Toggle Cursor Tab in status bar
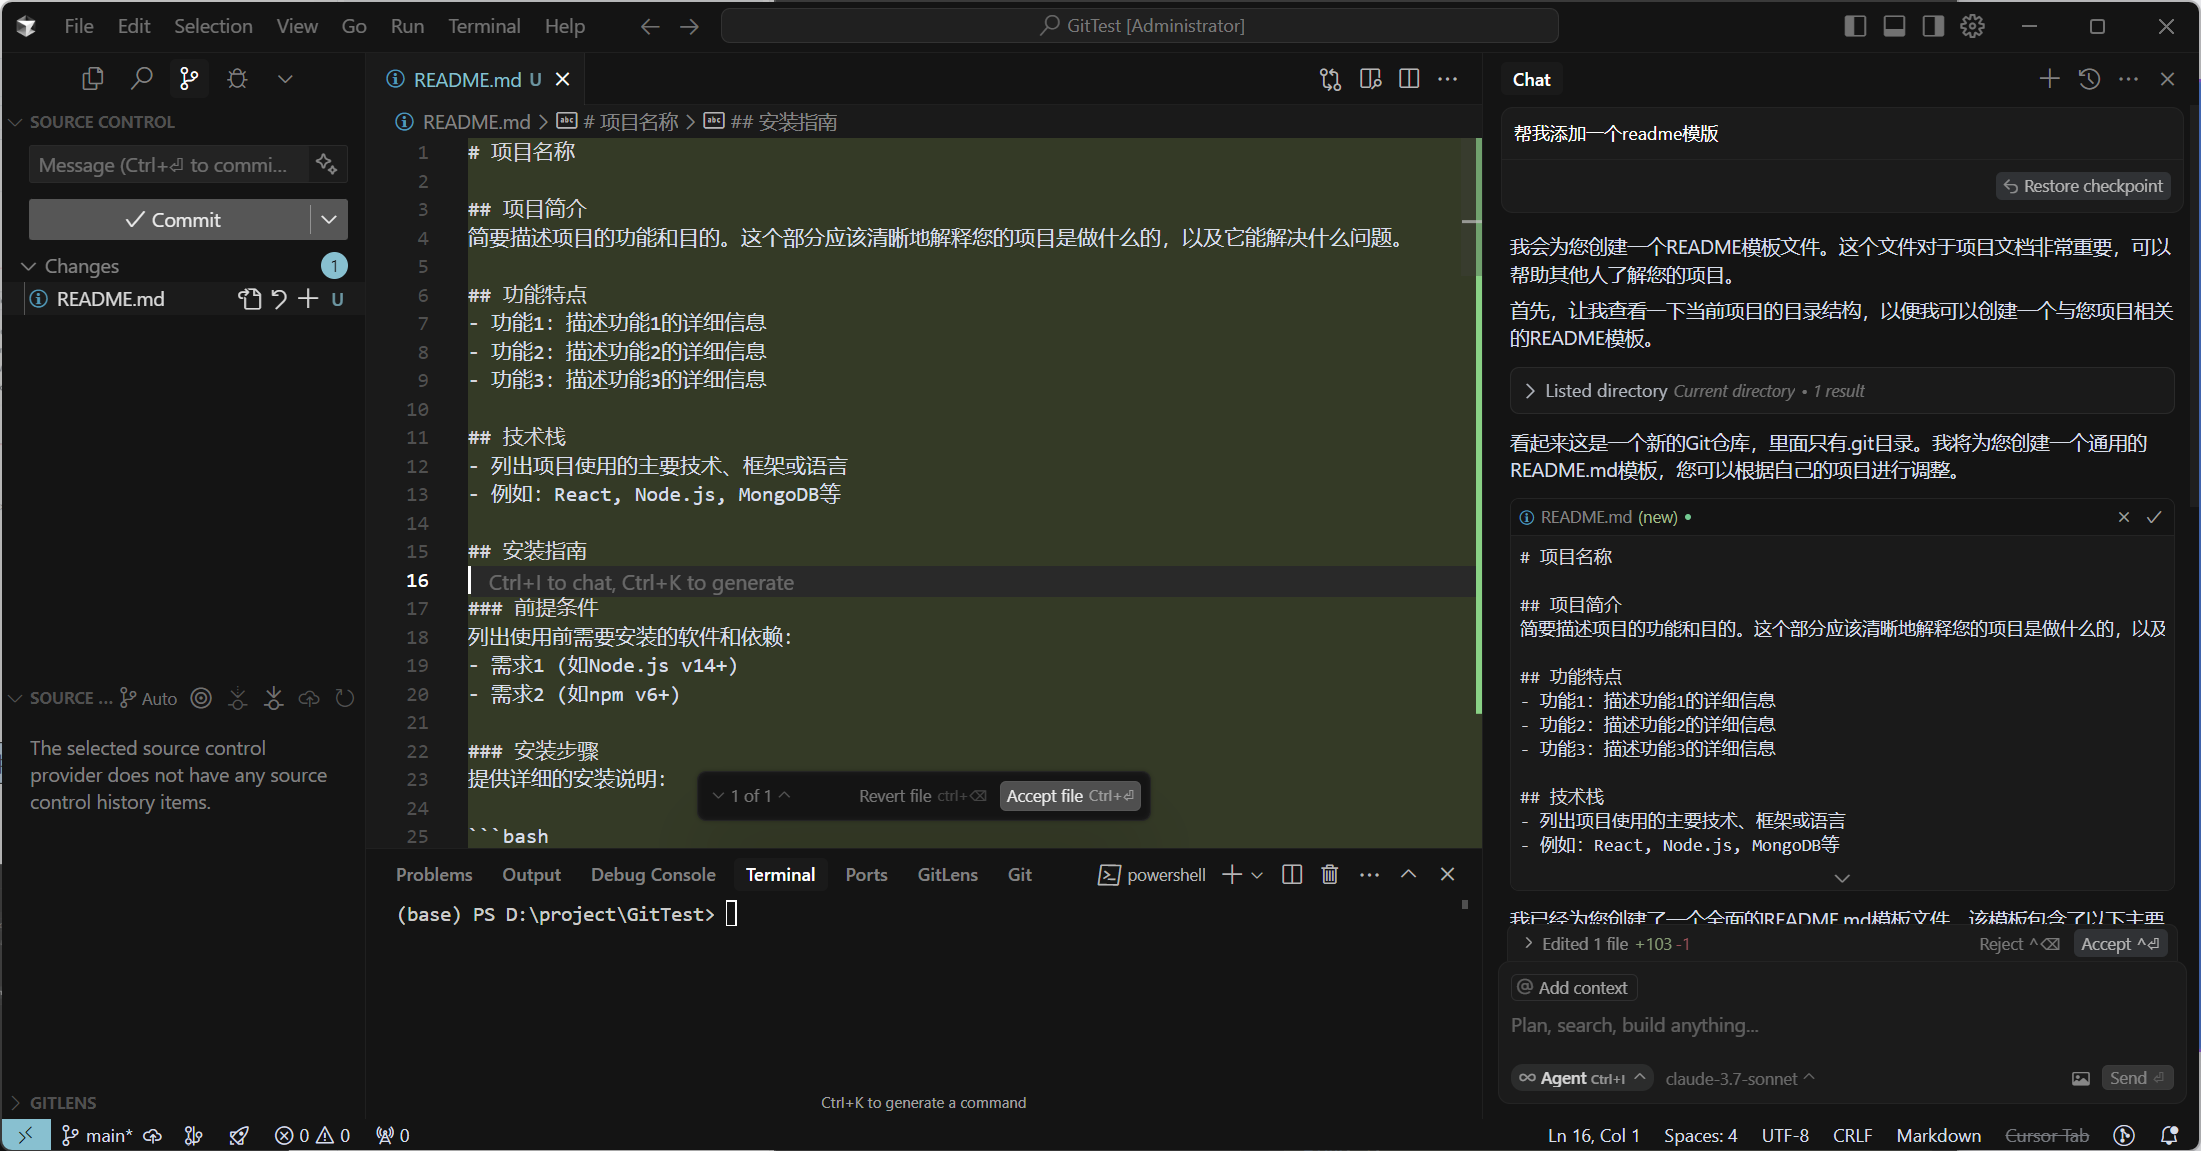The image size is (2201, 1151). [x=2047, y=1135]
